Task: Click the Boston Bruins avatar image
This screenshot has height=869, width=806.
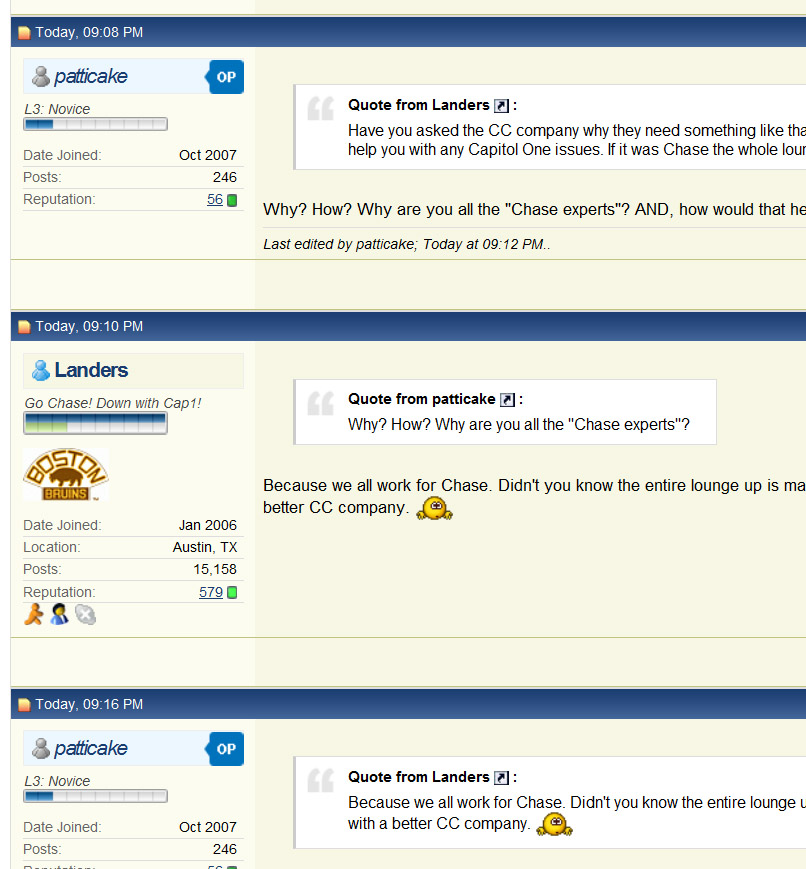Action: tap(65, 474)
